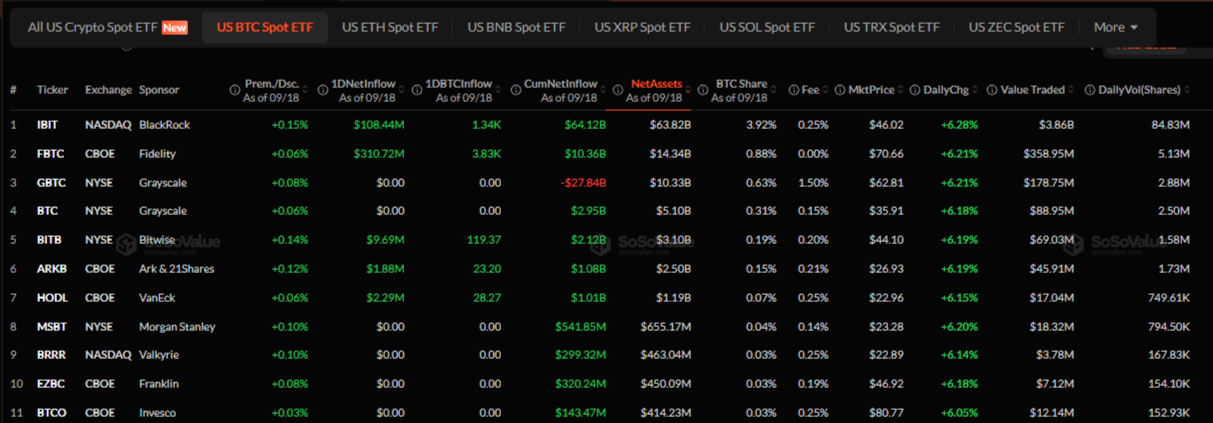Sort by BTC Share using its sort arrows
Image resolution: width=1213 pixels, height=423 pixels.
pos(773,90)
